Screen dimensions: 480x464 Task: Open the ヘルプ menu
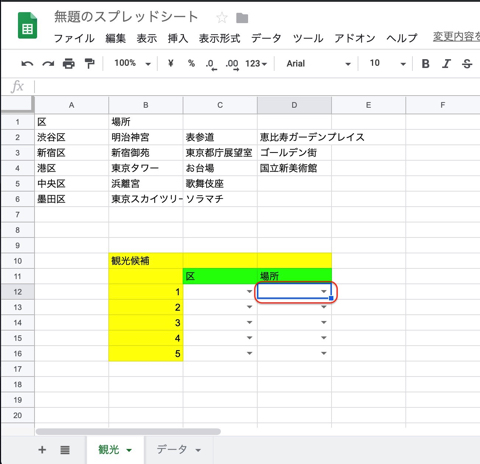402,38
